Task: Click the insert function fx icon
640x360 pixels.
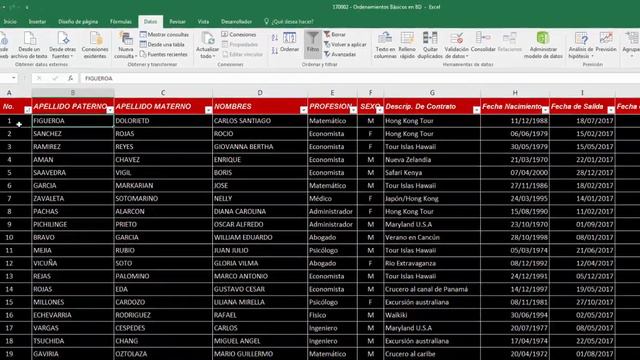Action: (70, 78)
